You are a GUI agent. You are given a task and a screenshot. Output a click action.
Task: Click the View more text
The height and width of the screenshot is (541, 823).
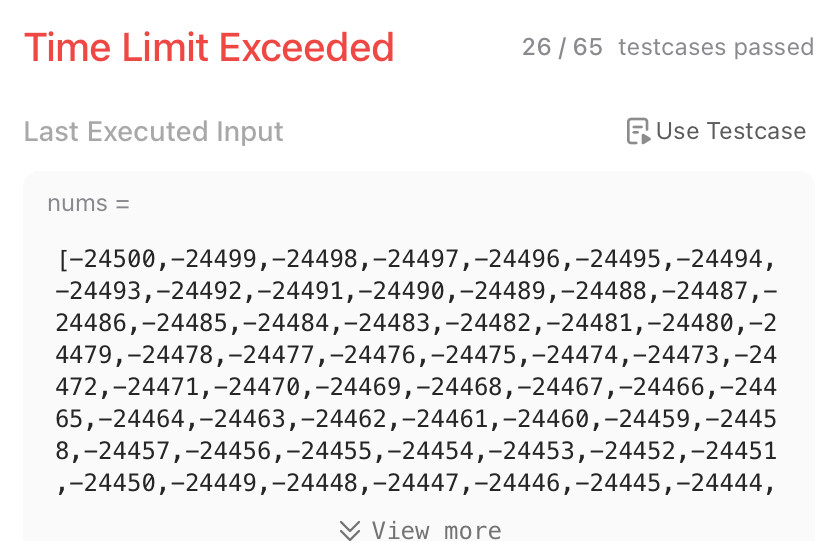(x=436, y=531)
